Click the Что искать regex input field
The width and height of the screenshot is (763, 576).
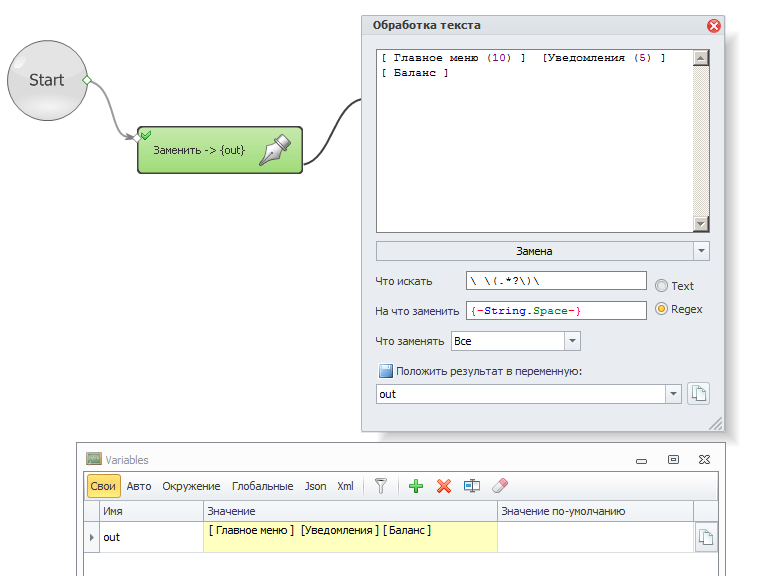coord(556,281)
